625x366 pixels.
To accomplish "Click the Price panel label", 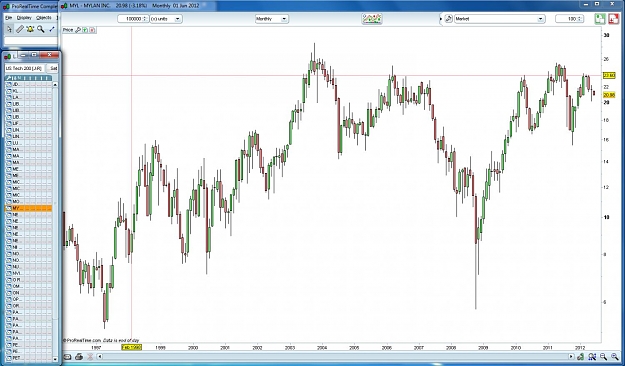I will (x=68, y=30).
